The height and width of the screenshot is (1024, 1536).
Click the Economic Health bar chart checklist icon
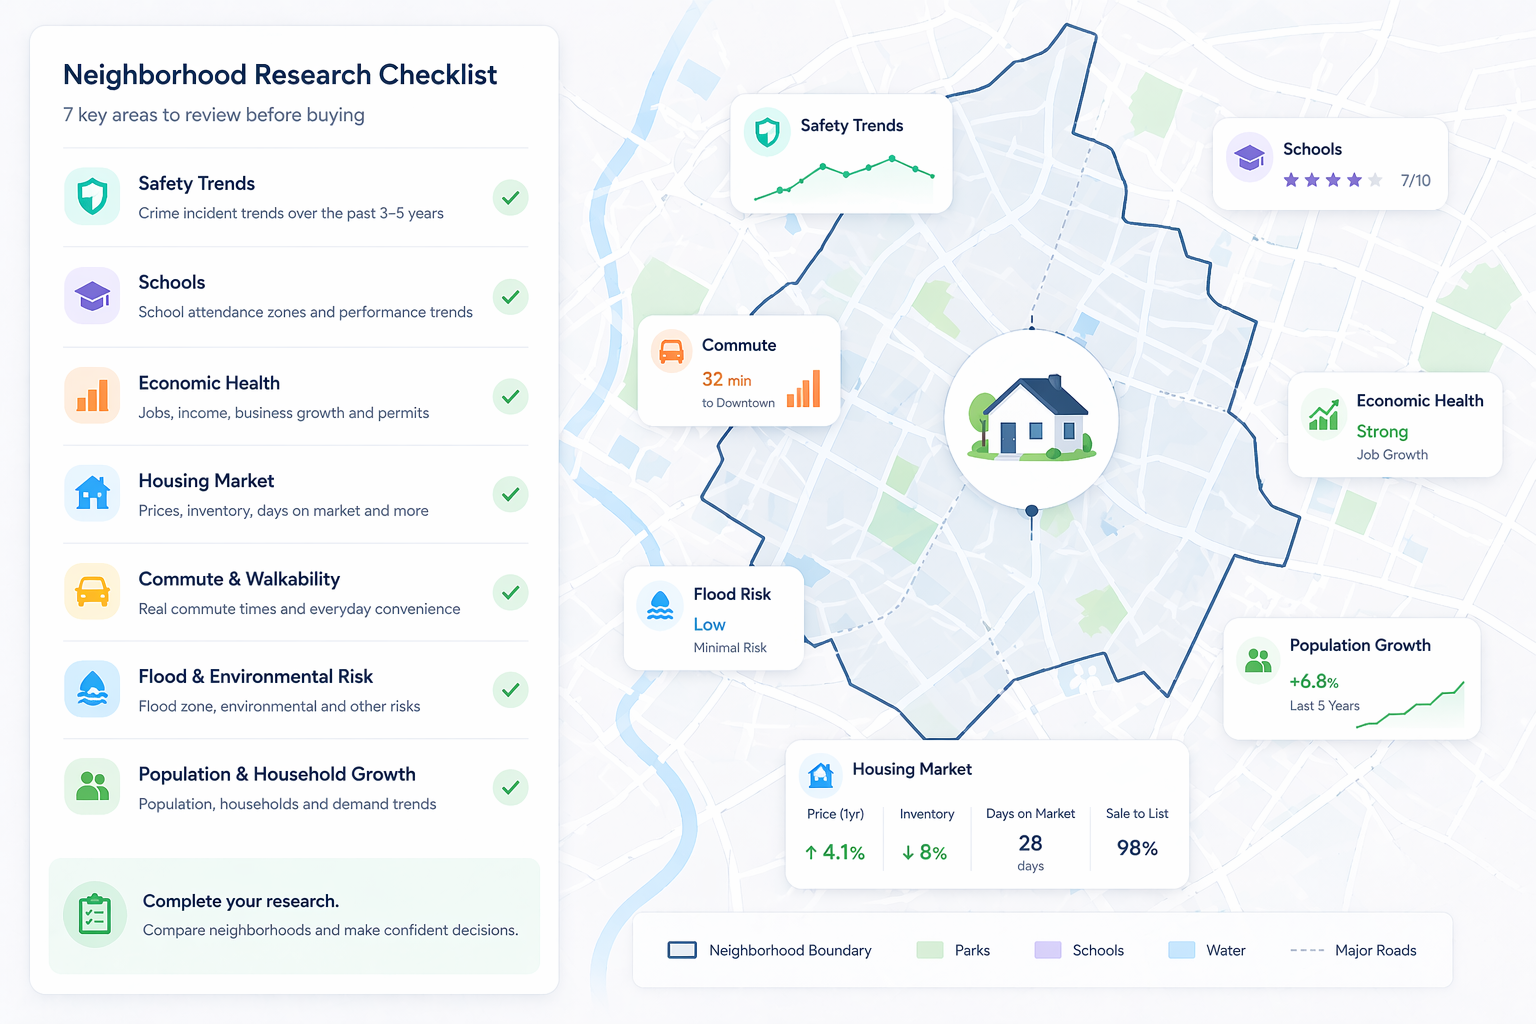pos(92,395)
